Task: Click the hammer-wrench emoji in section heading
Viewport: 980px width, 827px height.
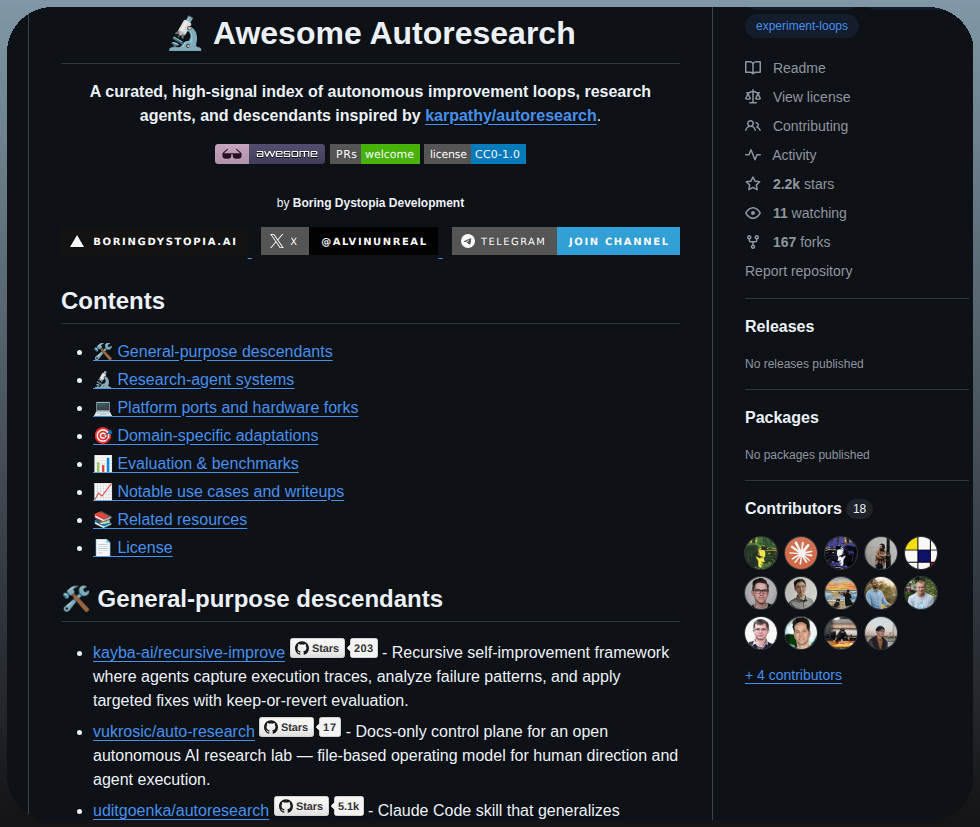Action: 76,599
